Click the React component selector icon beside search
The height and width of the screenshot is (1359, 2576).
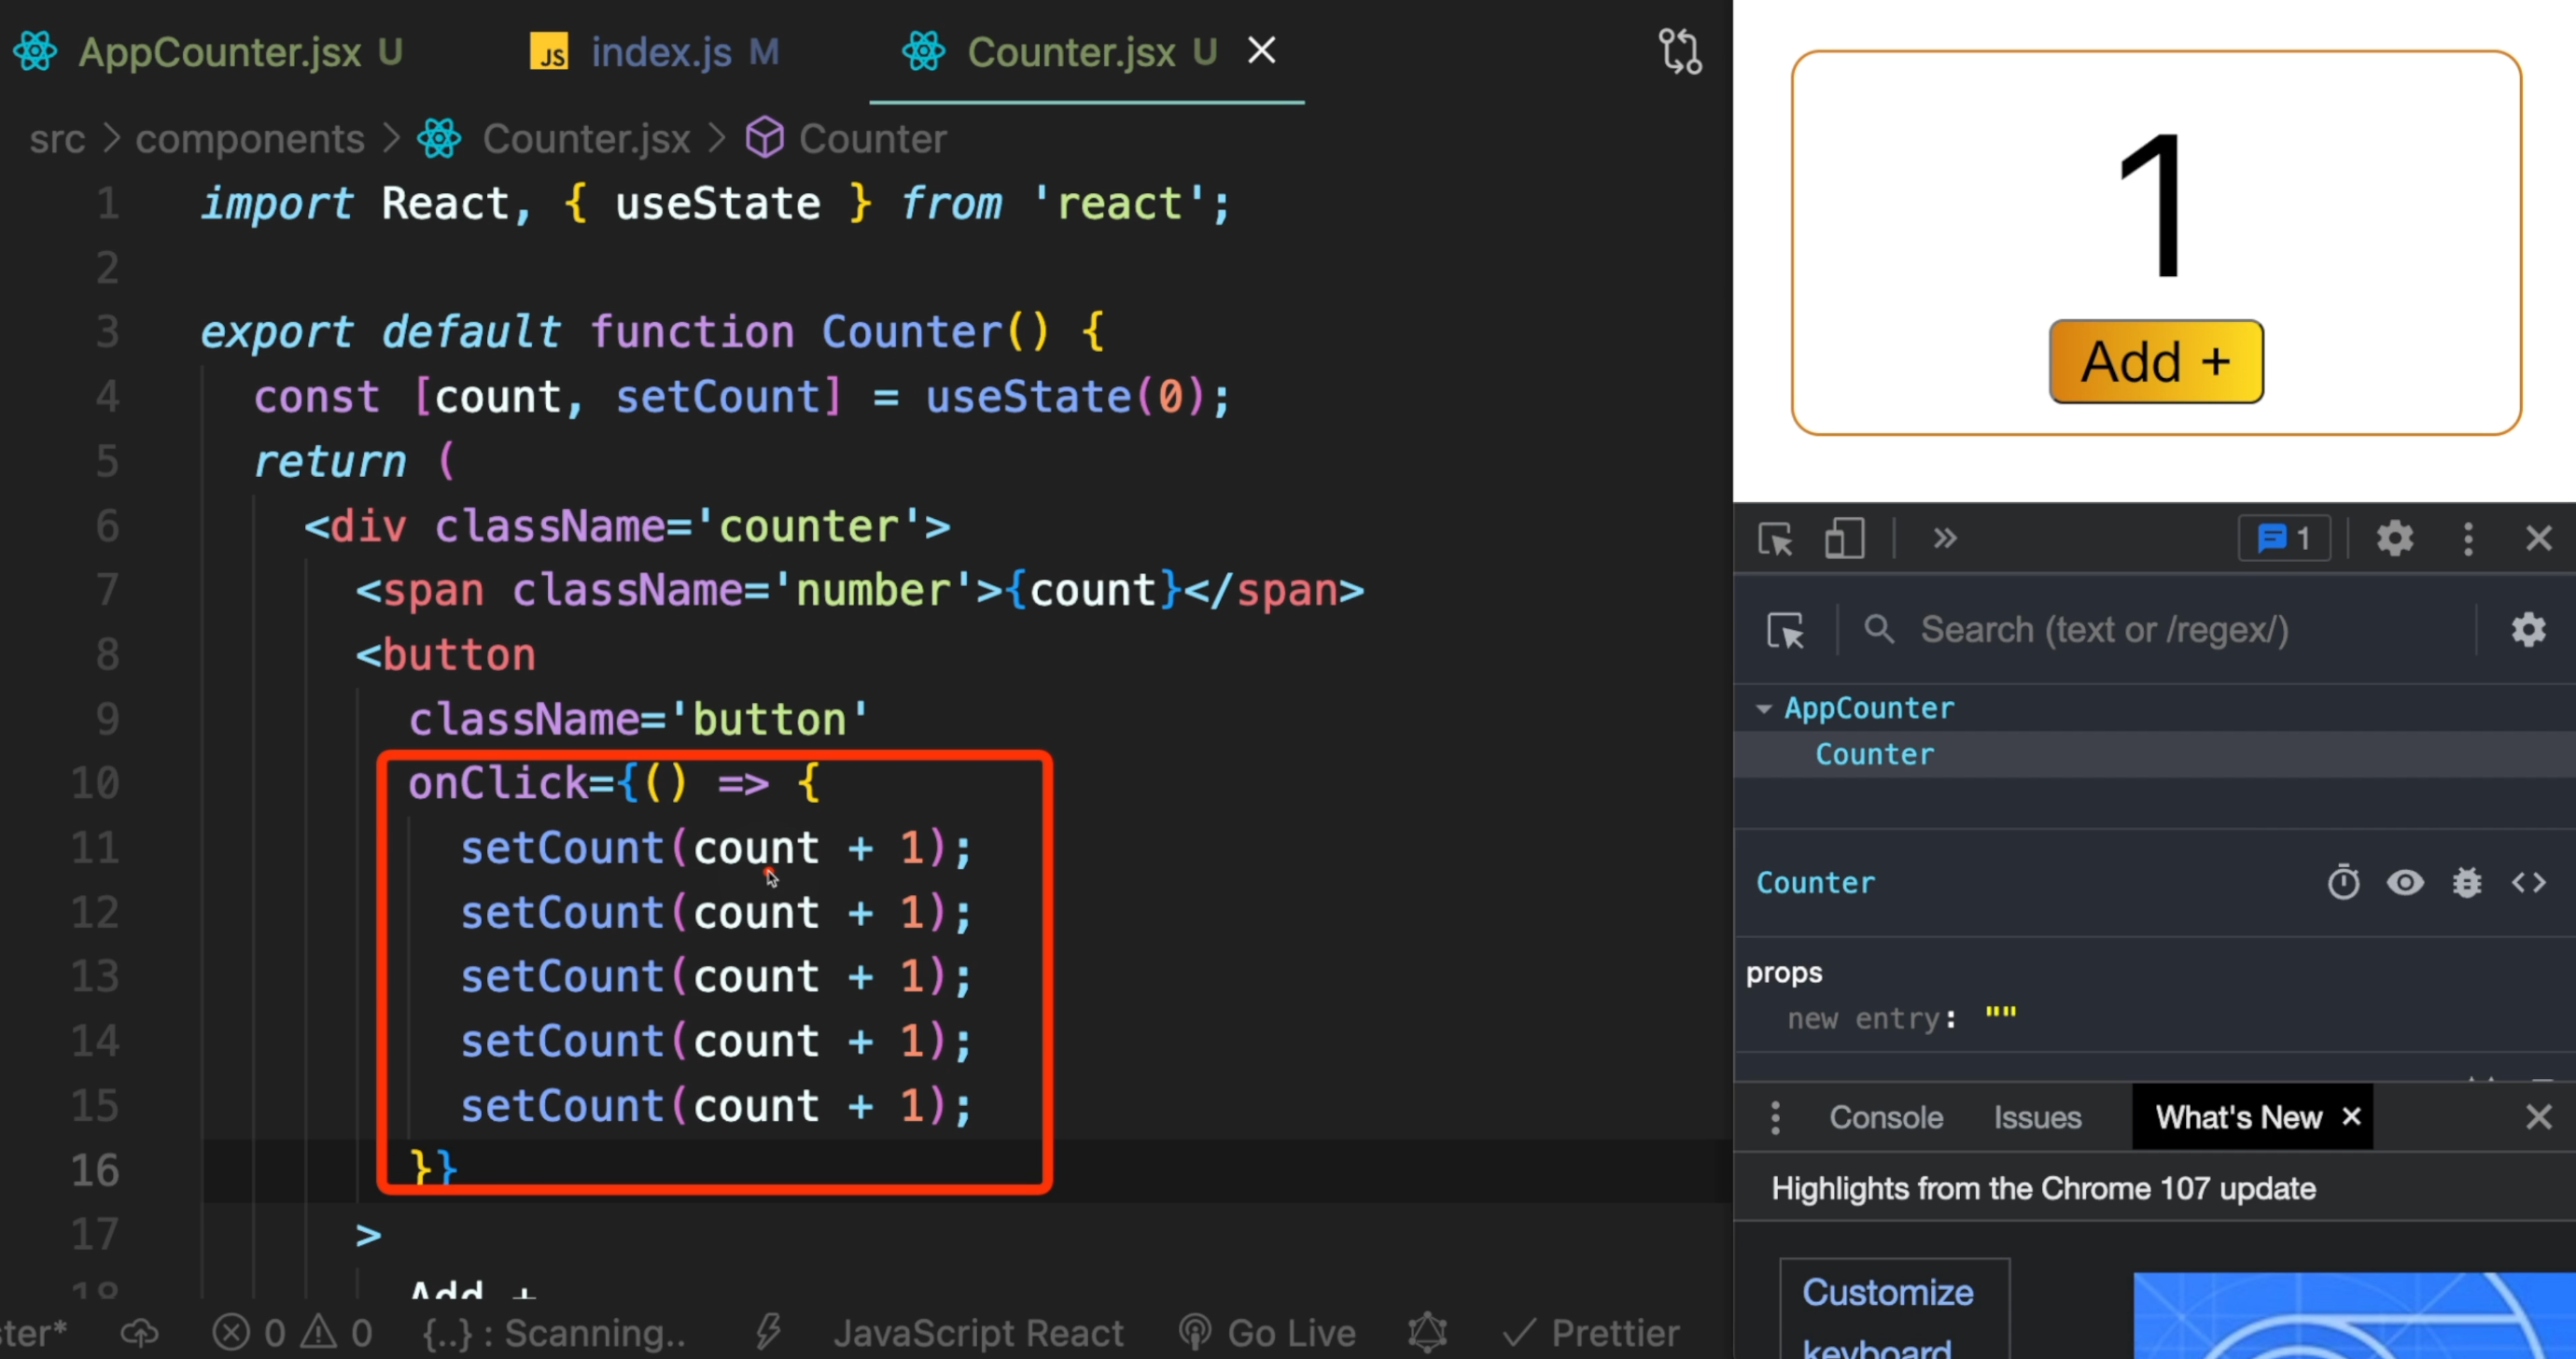click(x=1785, y=631)
